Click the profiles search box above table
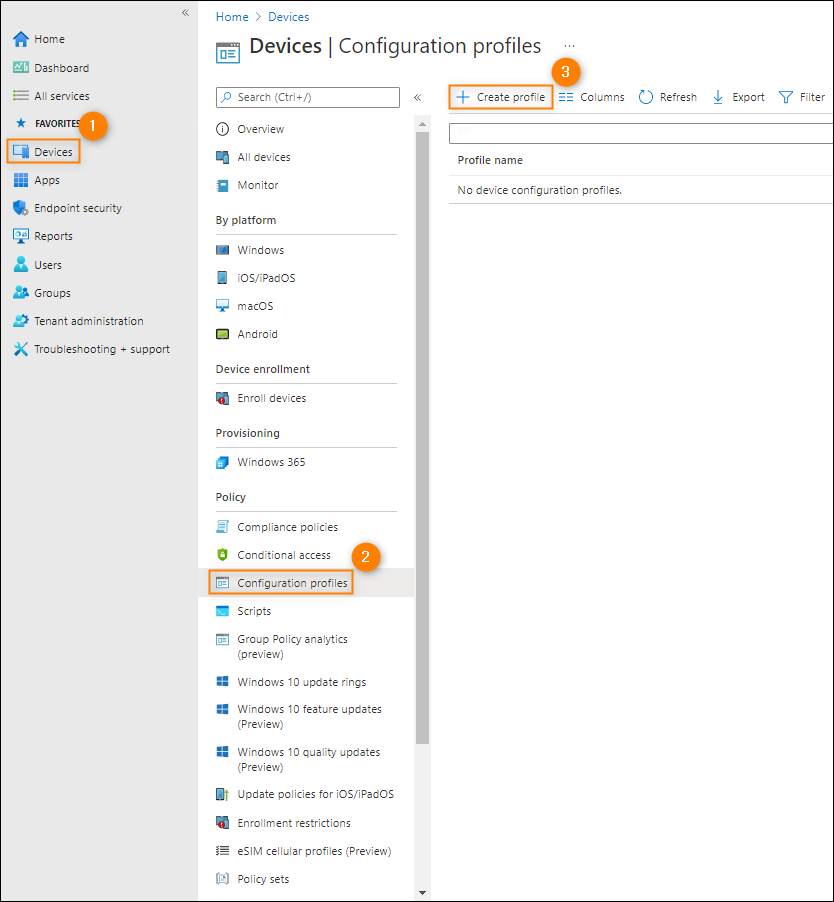 point(641,133)
